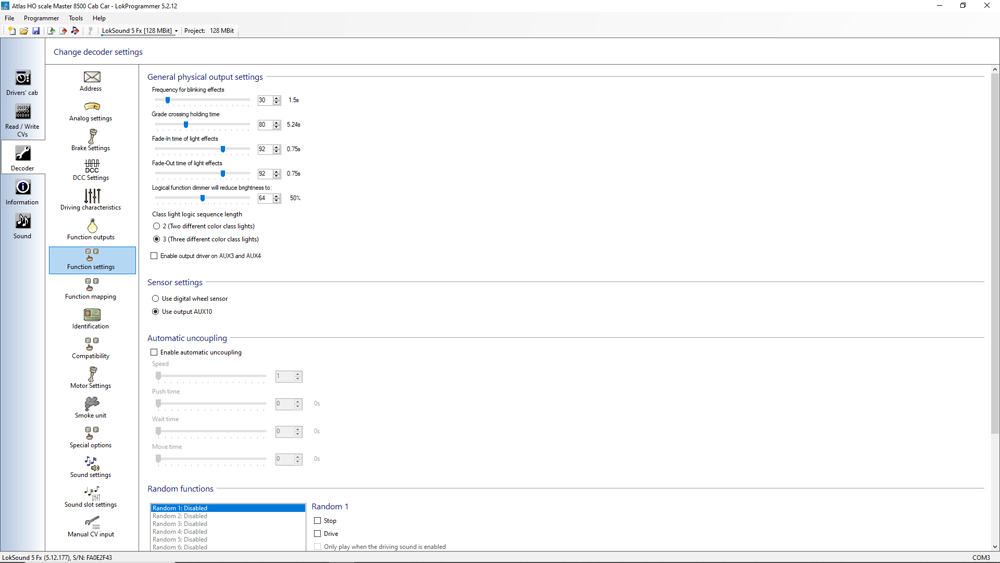Step the logical dimmer brightness spinner
This screenshot has height=563, width=1000.
277,198
